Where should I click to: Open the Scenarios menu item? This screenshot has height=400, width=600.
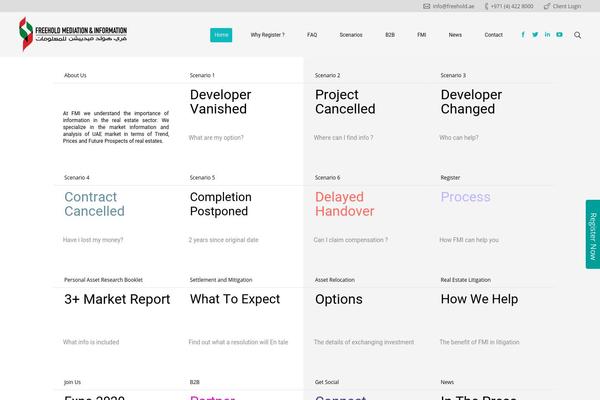[x=351, y=35]
